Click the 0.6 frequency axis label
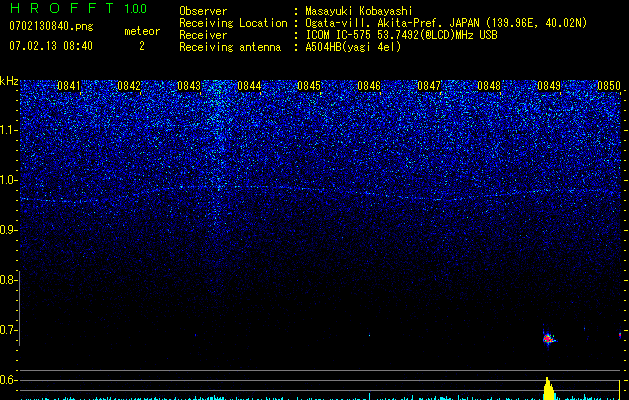This screenshot has width=629, height=400. click(x=9, y=380)
